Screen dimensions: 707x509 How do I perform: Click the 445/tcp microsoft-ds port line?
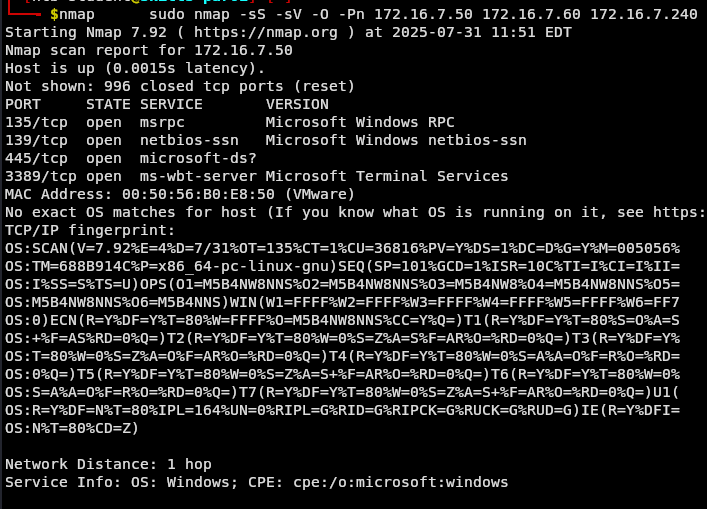point(131,158)
